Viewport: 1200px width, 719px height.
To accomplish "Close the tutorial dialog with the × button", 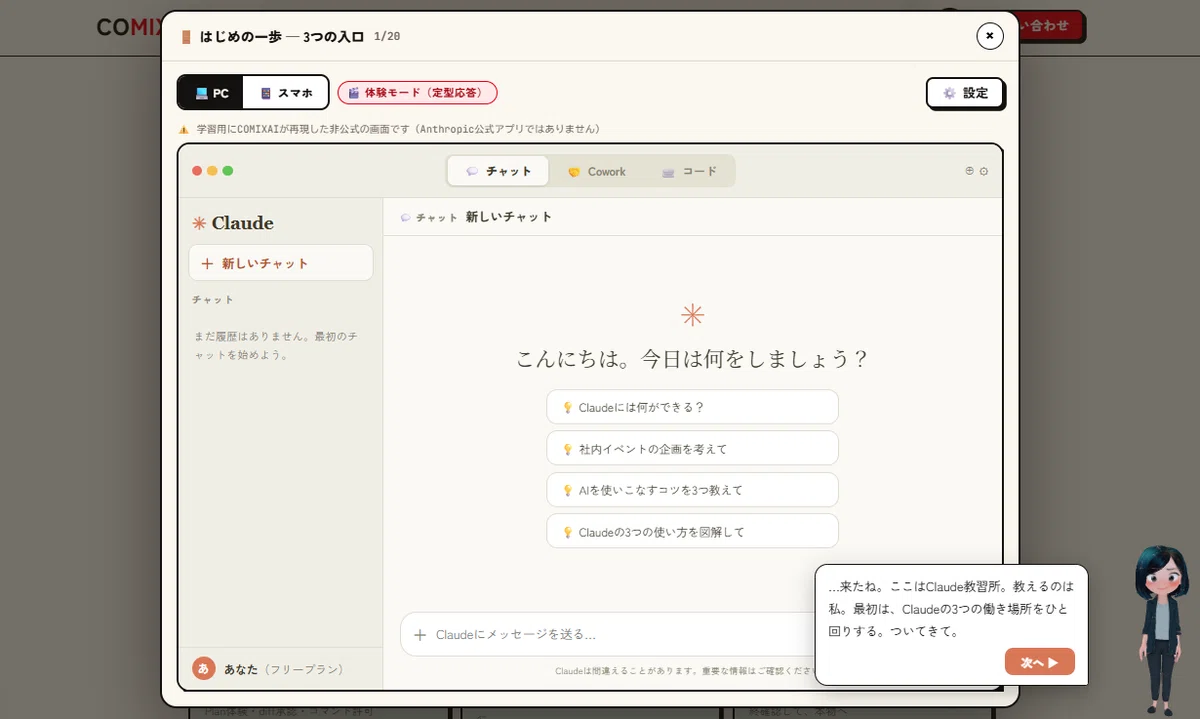I will click(x=989, y=36).
